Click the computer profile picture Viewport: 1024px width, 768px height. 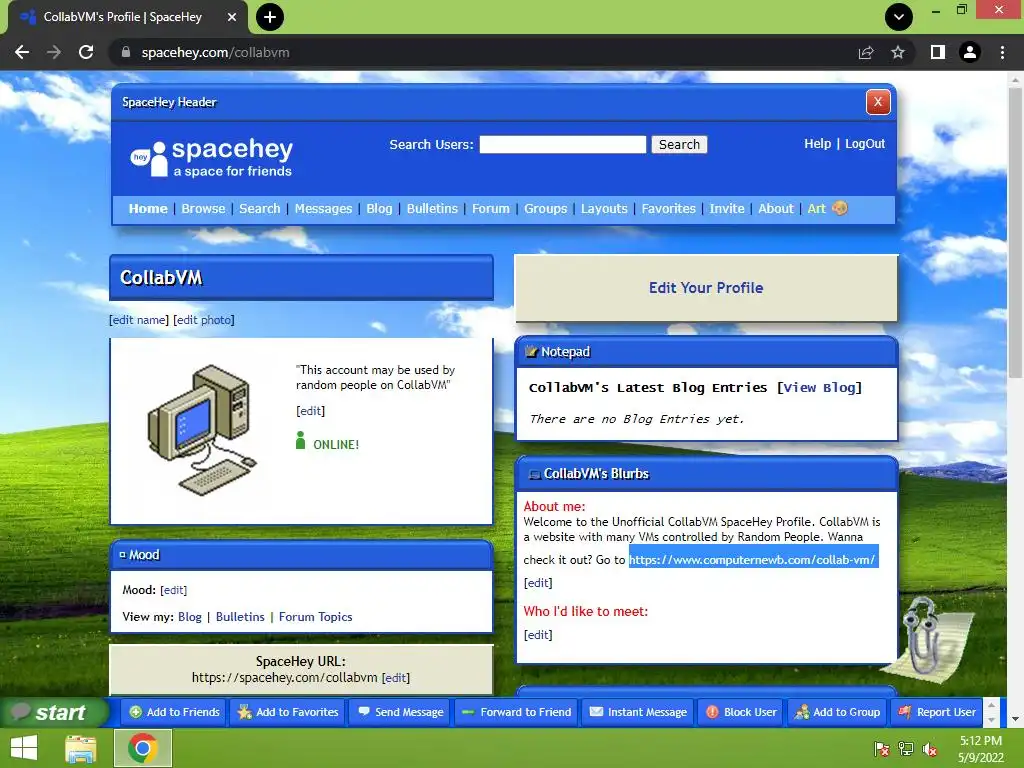pyautogui.click(x=202, y=430)
